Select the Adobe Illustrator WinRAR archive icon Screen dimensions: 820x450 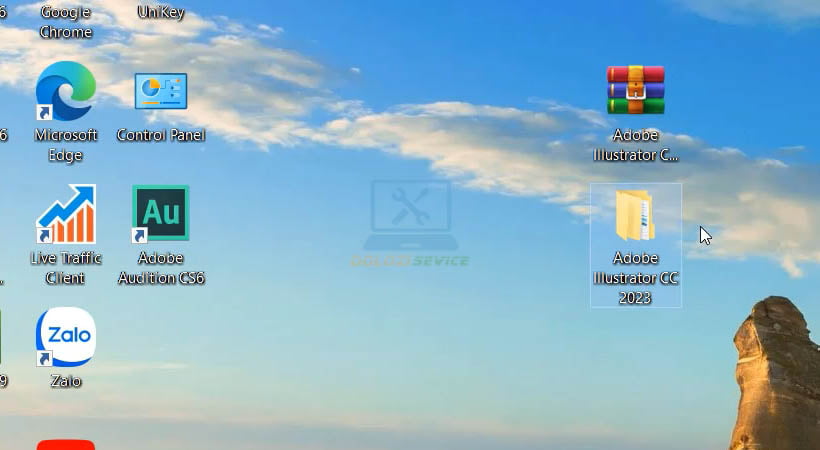click(636, 90)
